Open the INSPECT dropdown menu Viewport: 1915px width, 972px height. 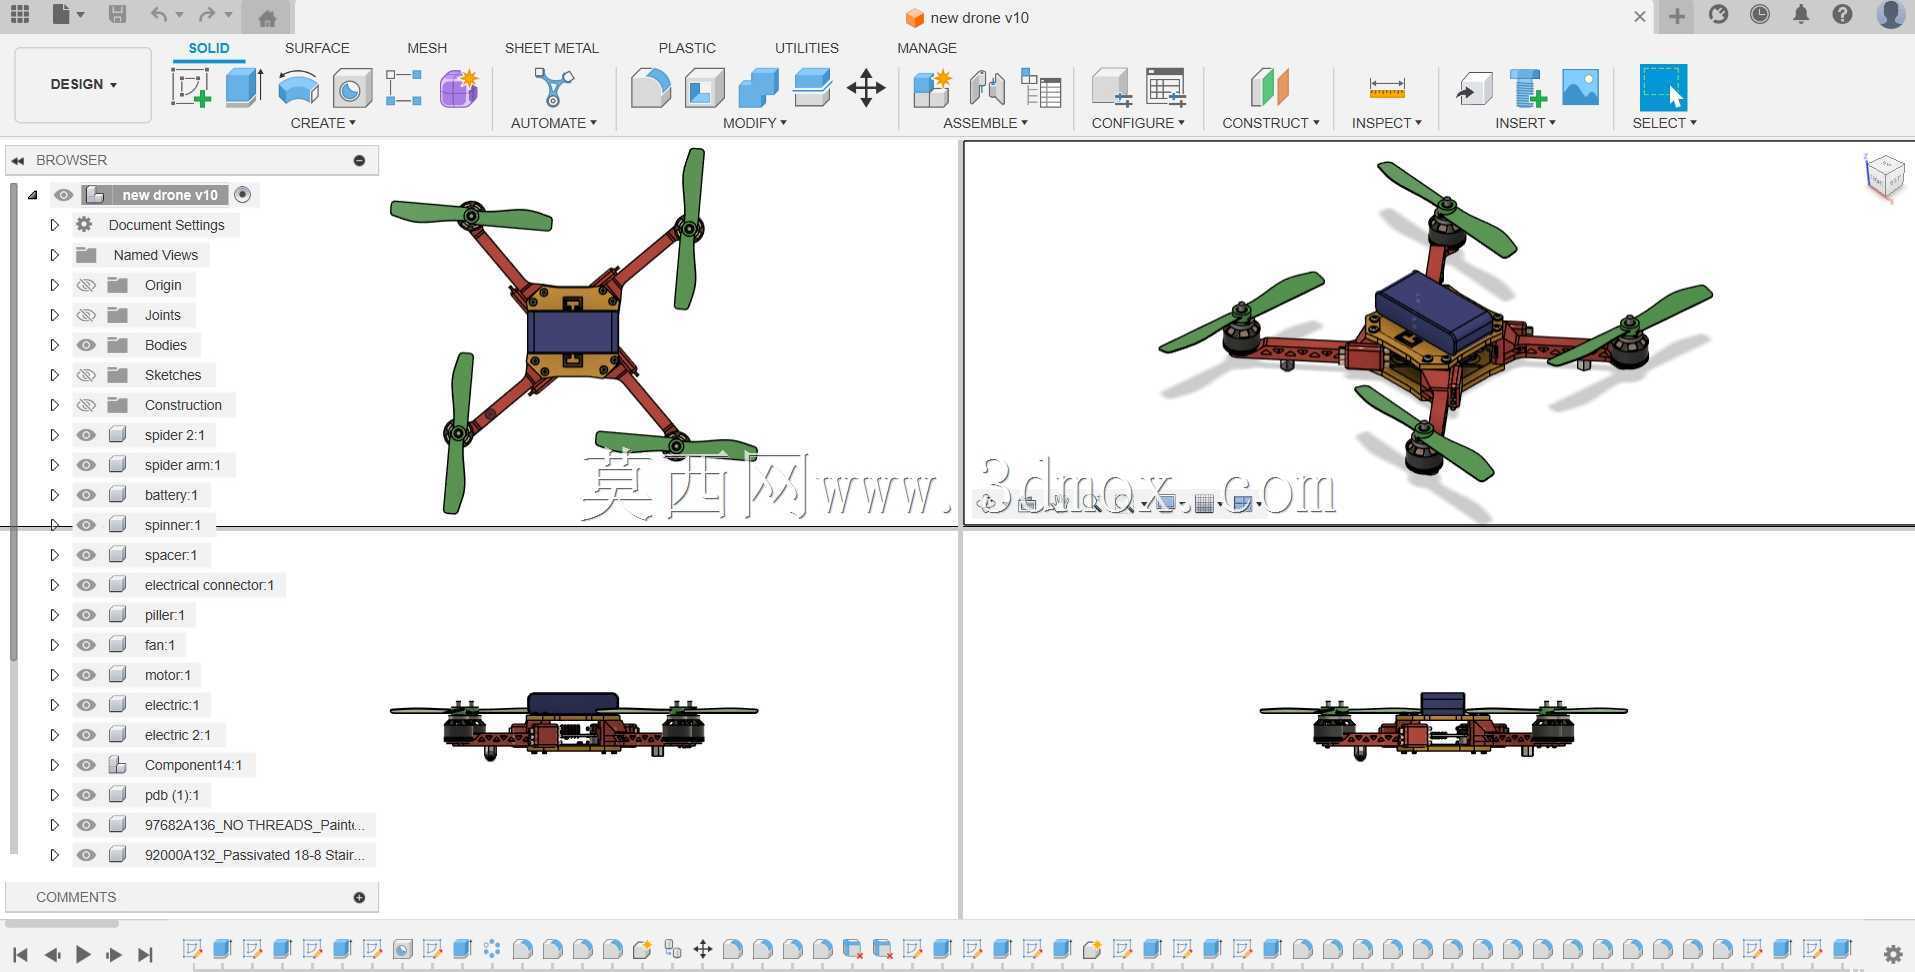point(1387,123)
